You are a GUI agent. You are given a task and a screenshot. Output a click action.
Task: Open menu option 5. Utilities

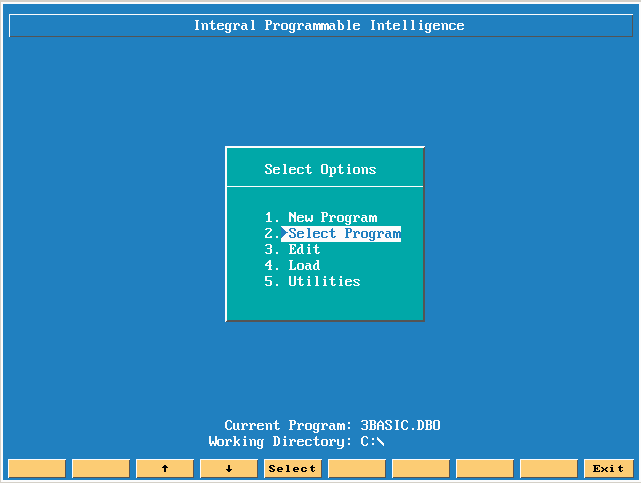click(312, 281)
